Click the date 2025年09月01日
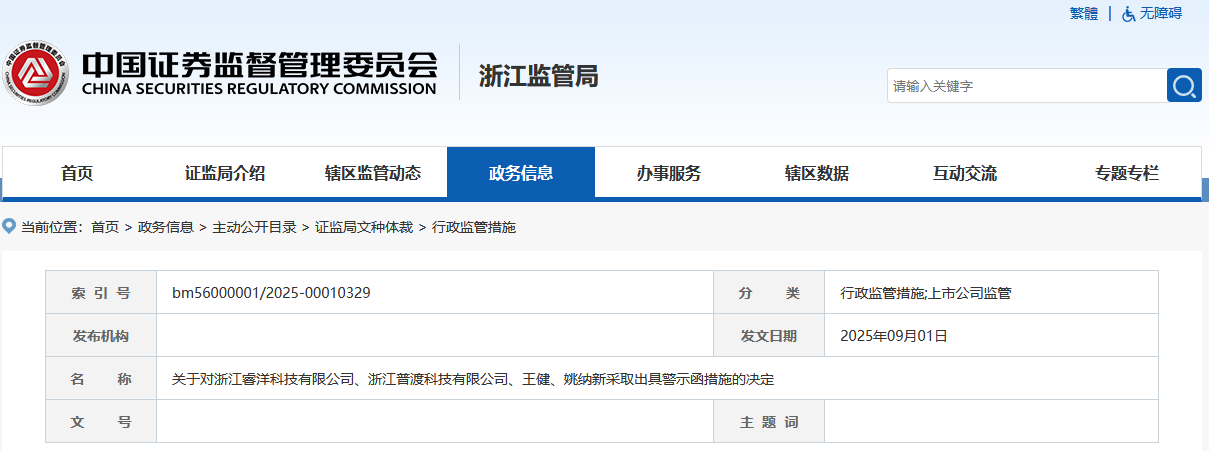The width and height of the screenshot is (1209, 451). (x=894, y=336)
